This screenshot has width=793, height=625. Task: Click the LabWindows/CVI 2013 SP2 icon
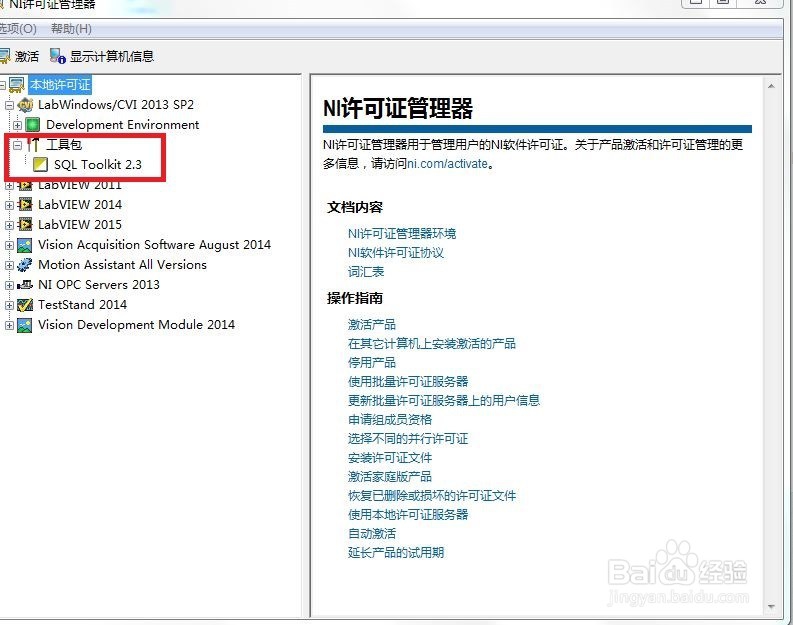(x=25, y=105)
